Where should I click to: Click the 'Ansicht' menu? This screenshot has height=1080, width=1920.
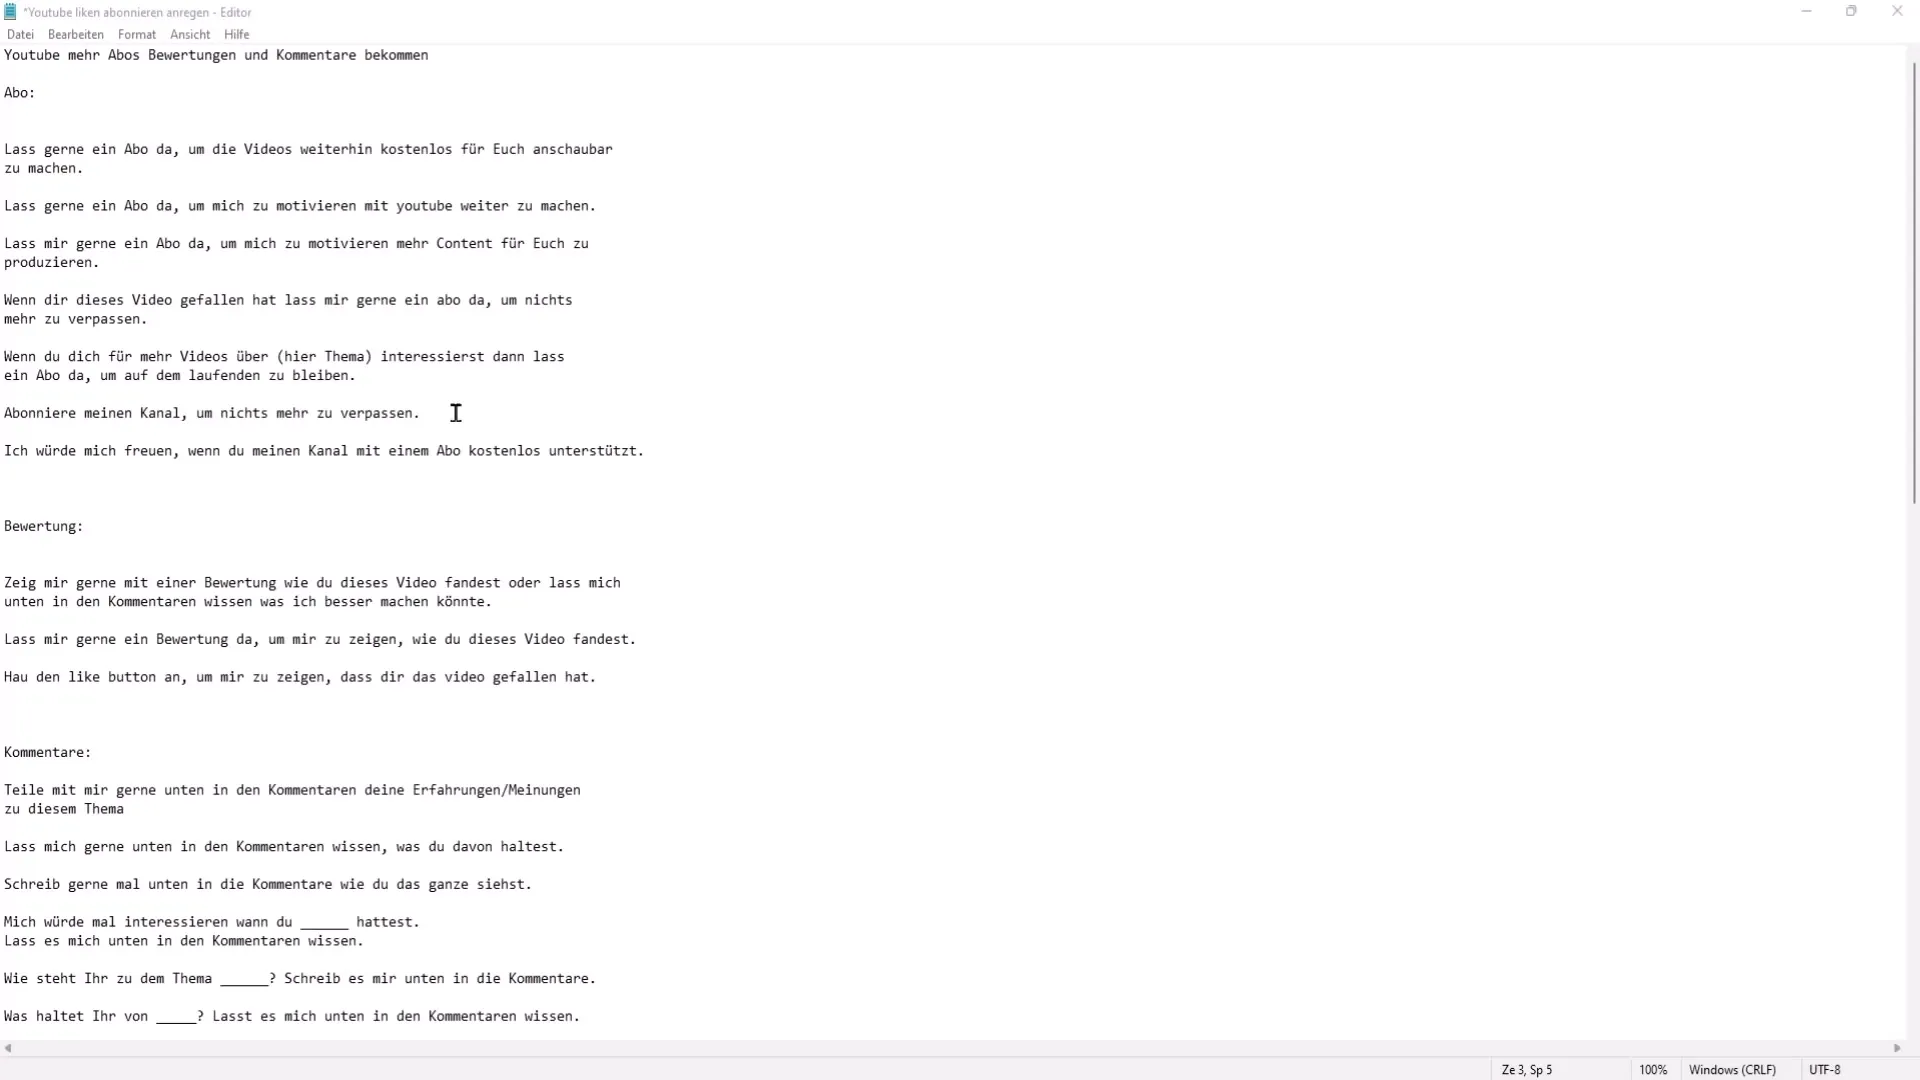point(190,34)
